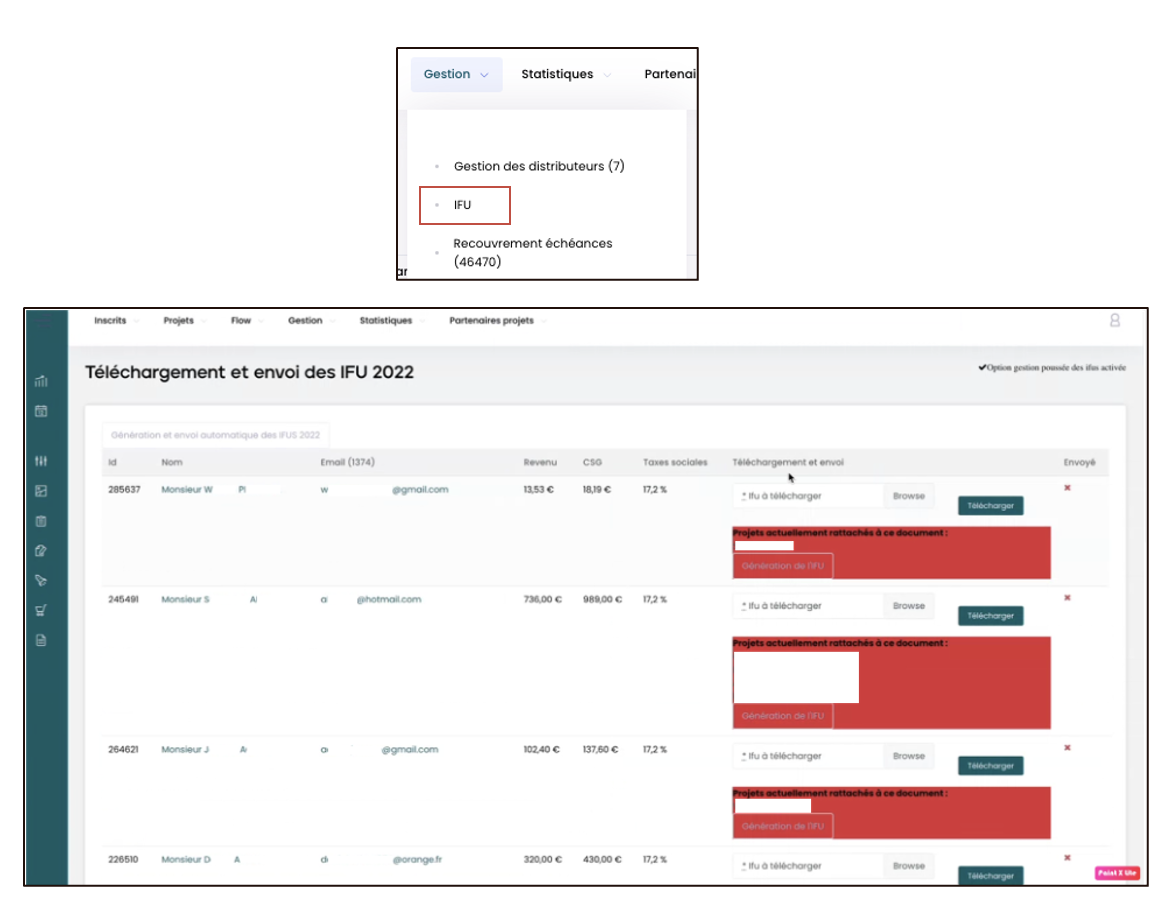Click the red X sent status for ID 245491
1168x908 pixels.
(x=1067, y=598)
